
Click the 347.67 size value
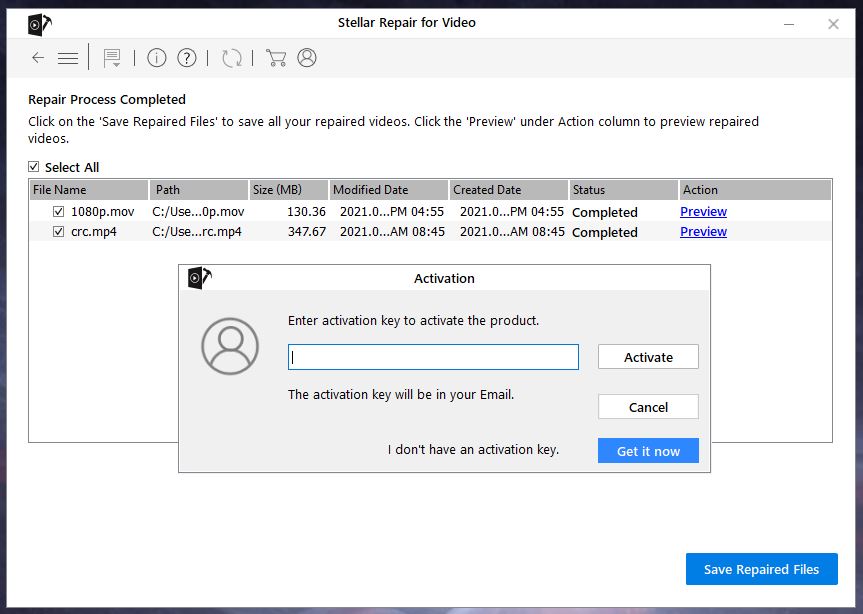click(x=307, y=232)
